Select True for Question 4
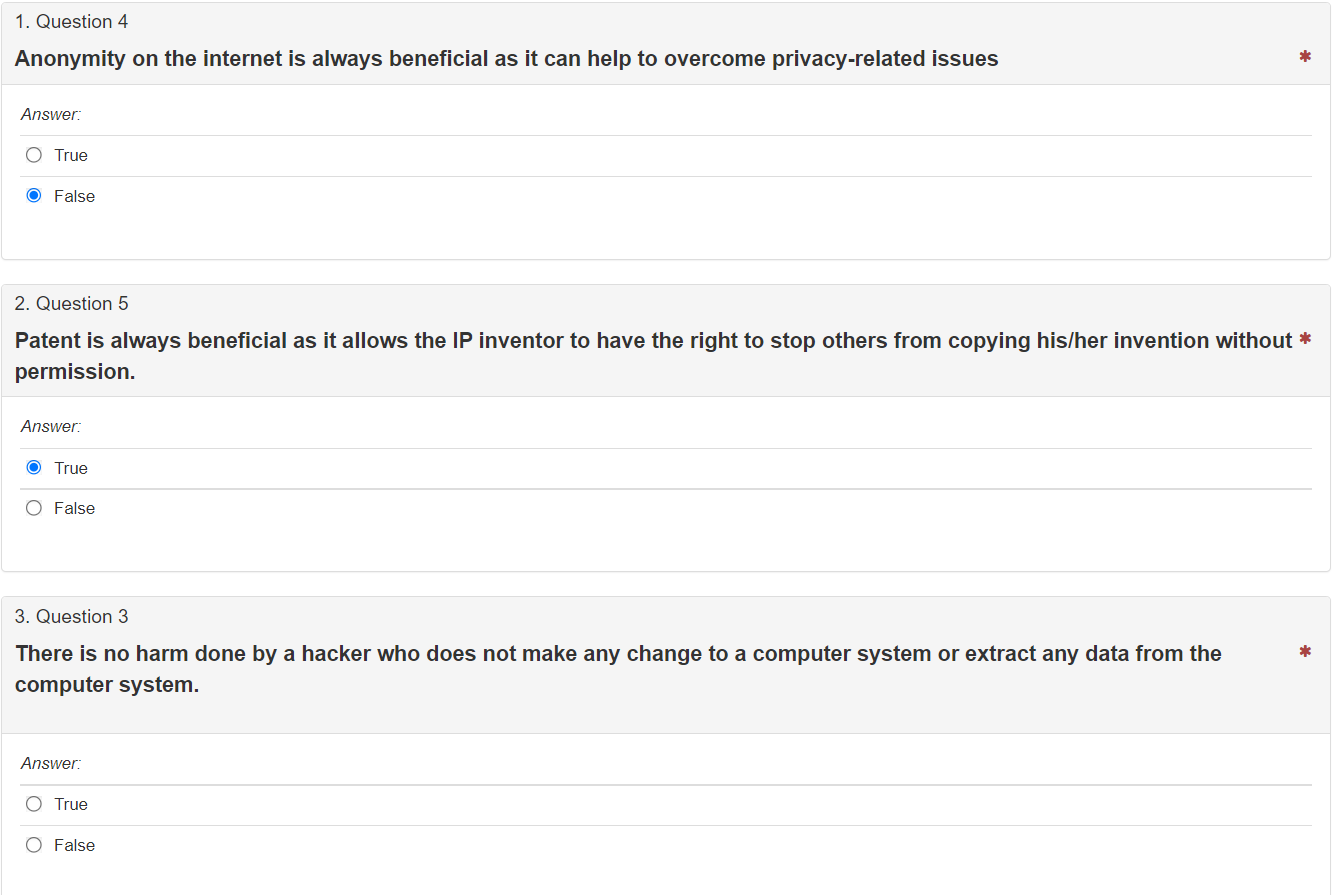1339x895 pixels. 33,155
